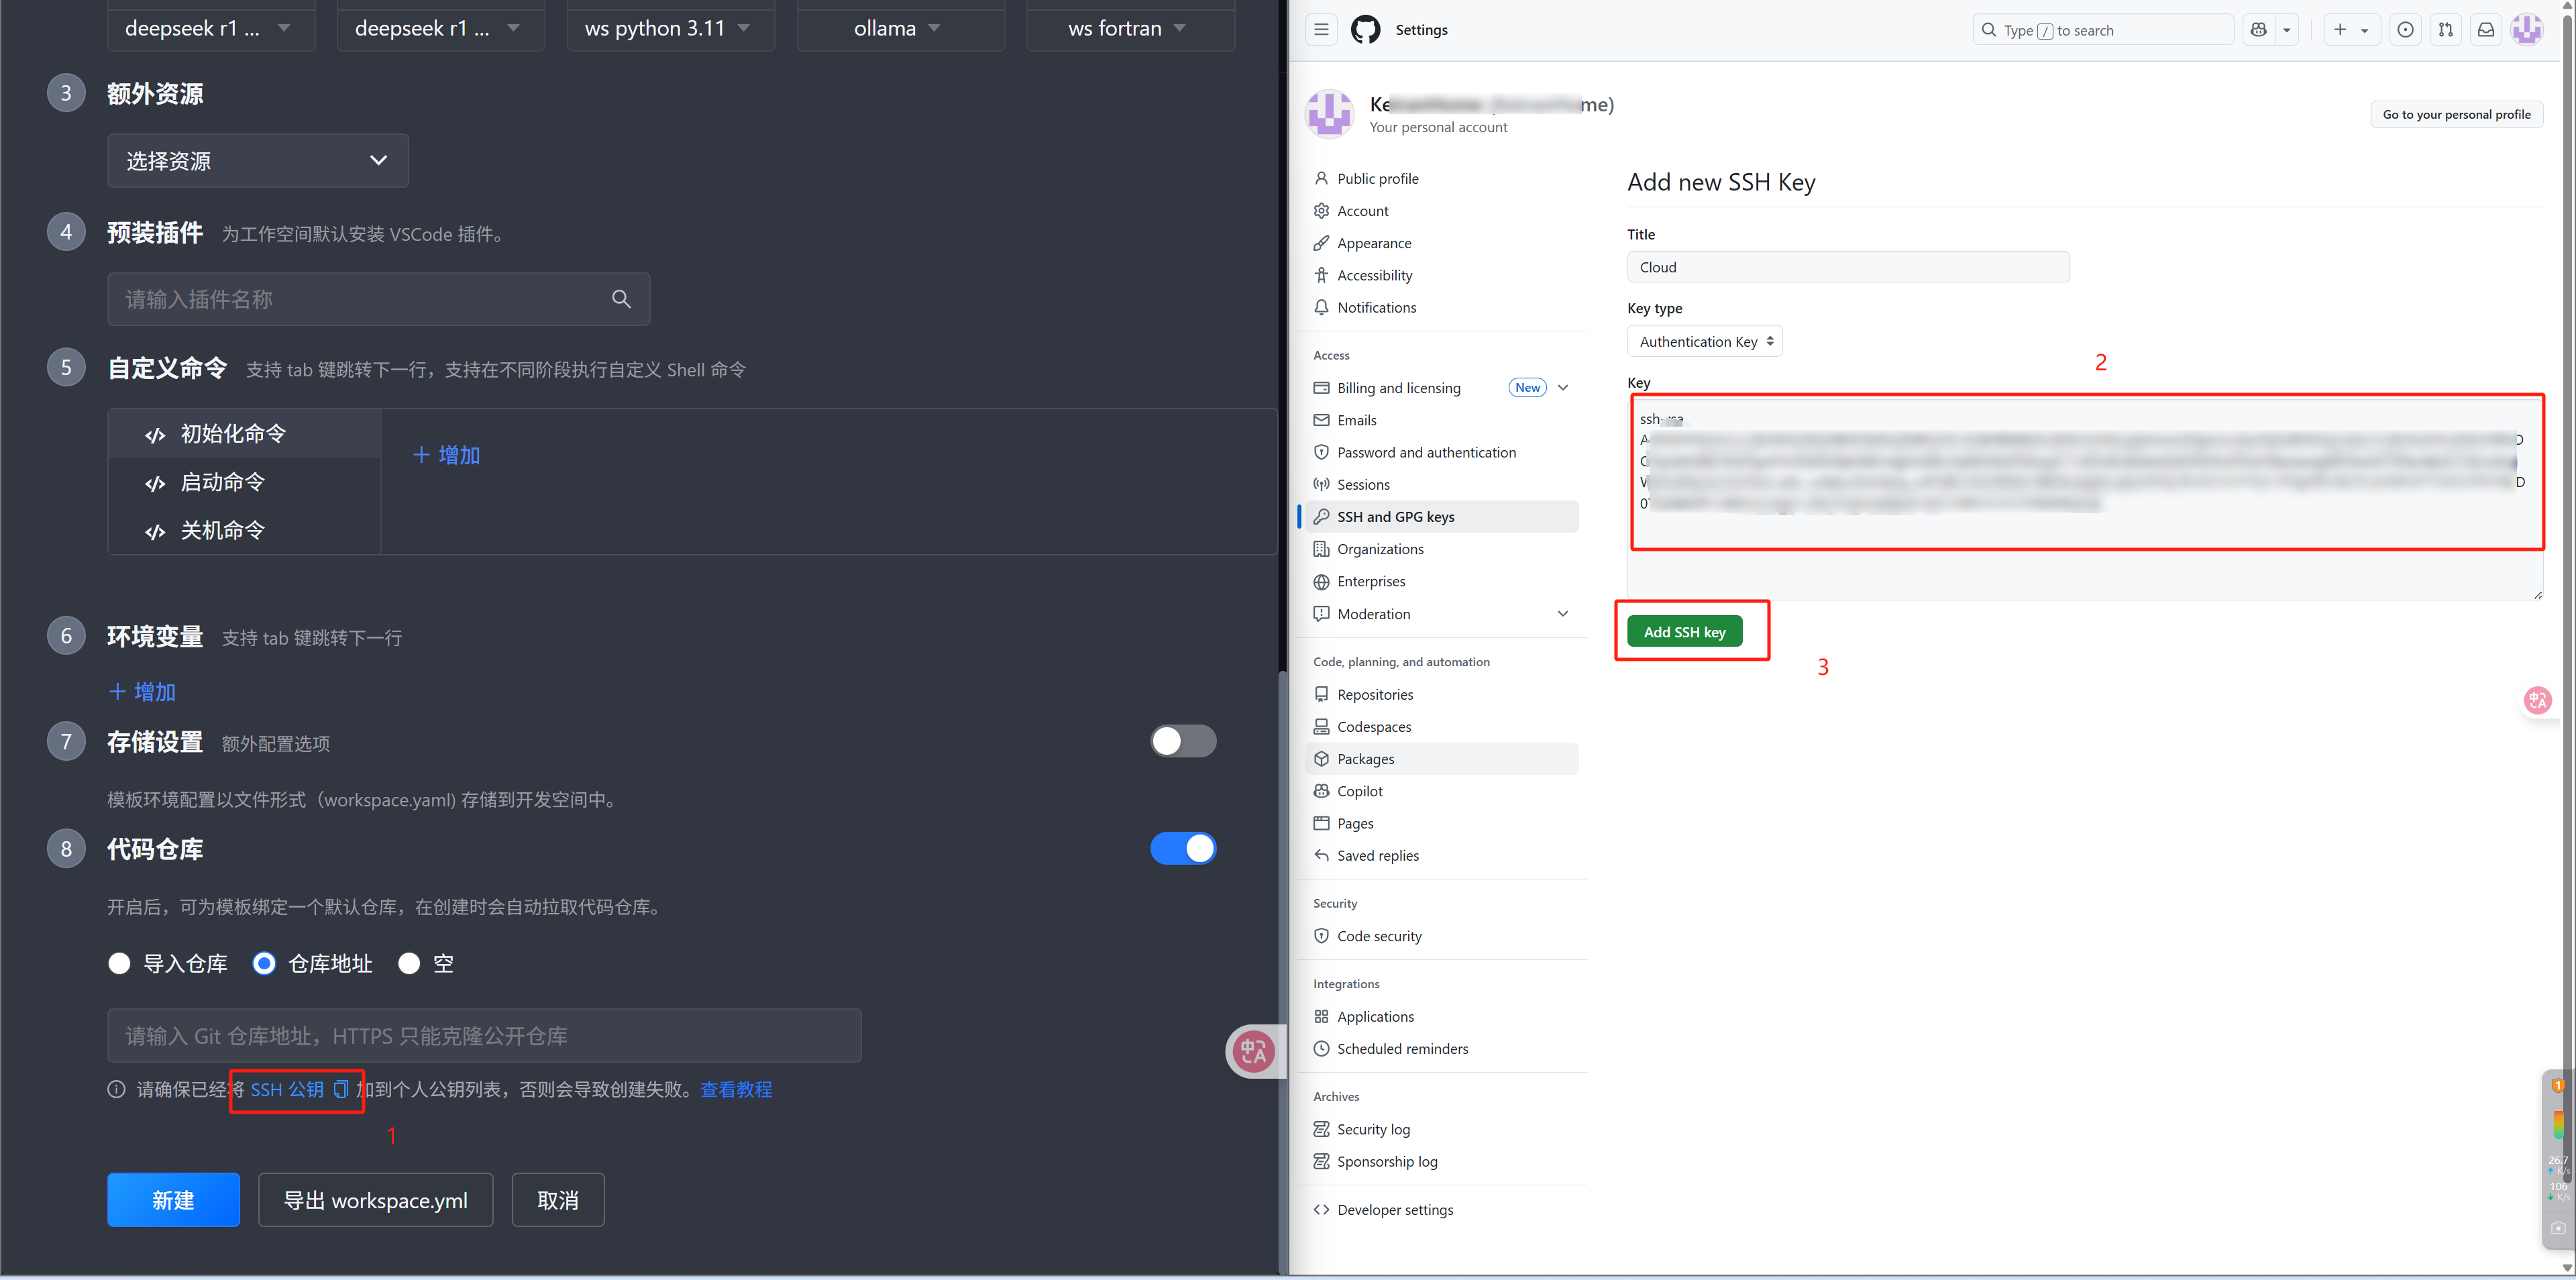Open the Copilot icon in header
The width and height of the screenshot is (2576, 1280).
(x=2258, y=30)
